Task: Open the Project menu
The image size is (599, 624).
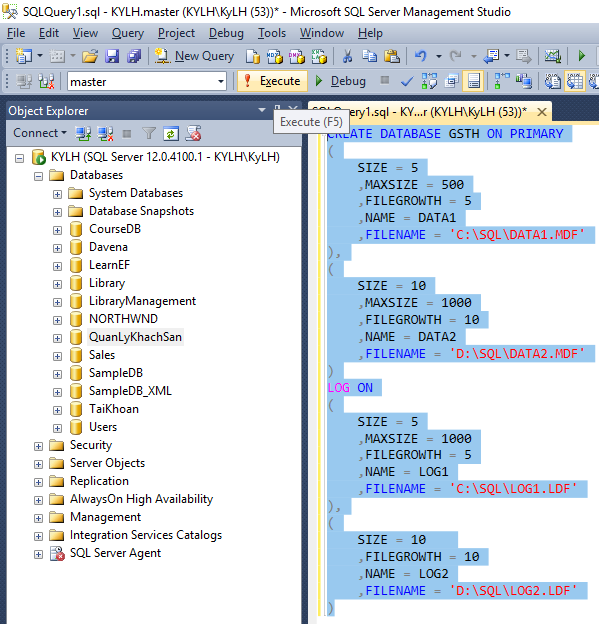Action: 176,33
